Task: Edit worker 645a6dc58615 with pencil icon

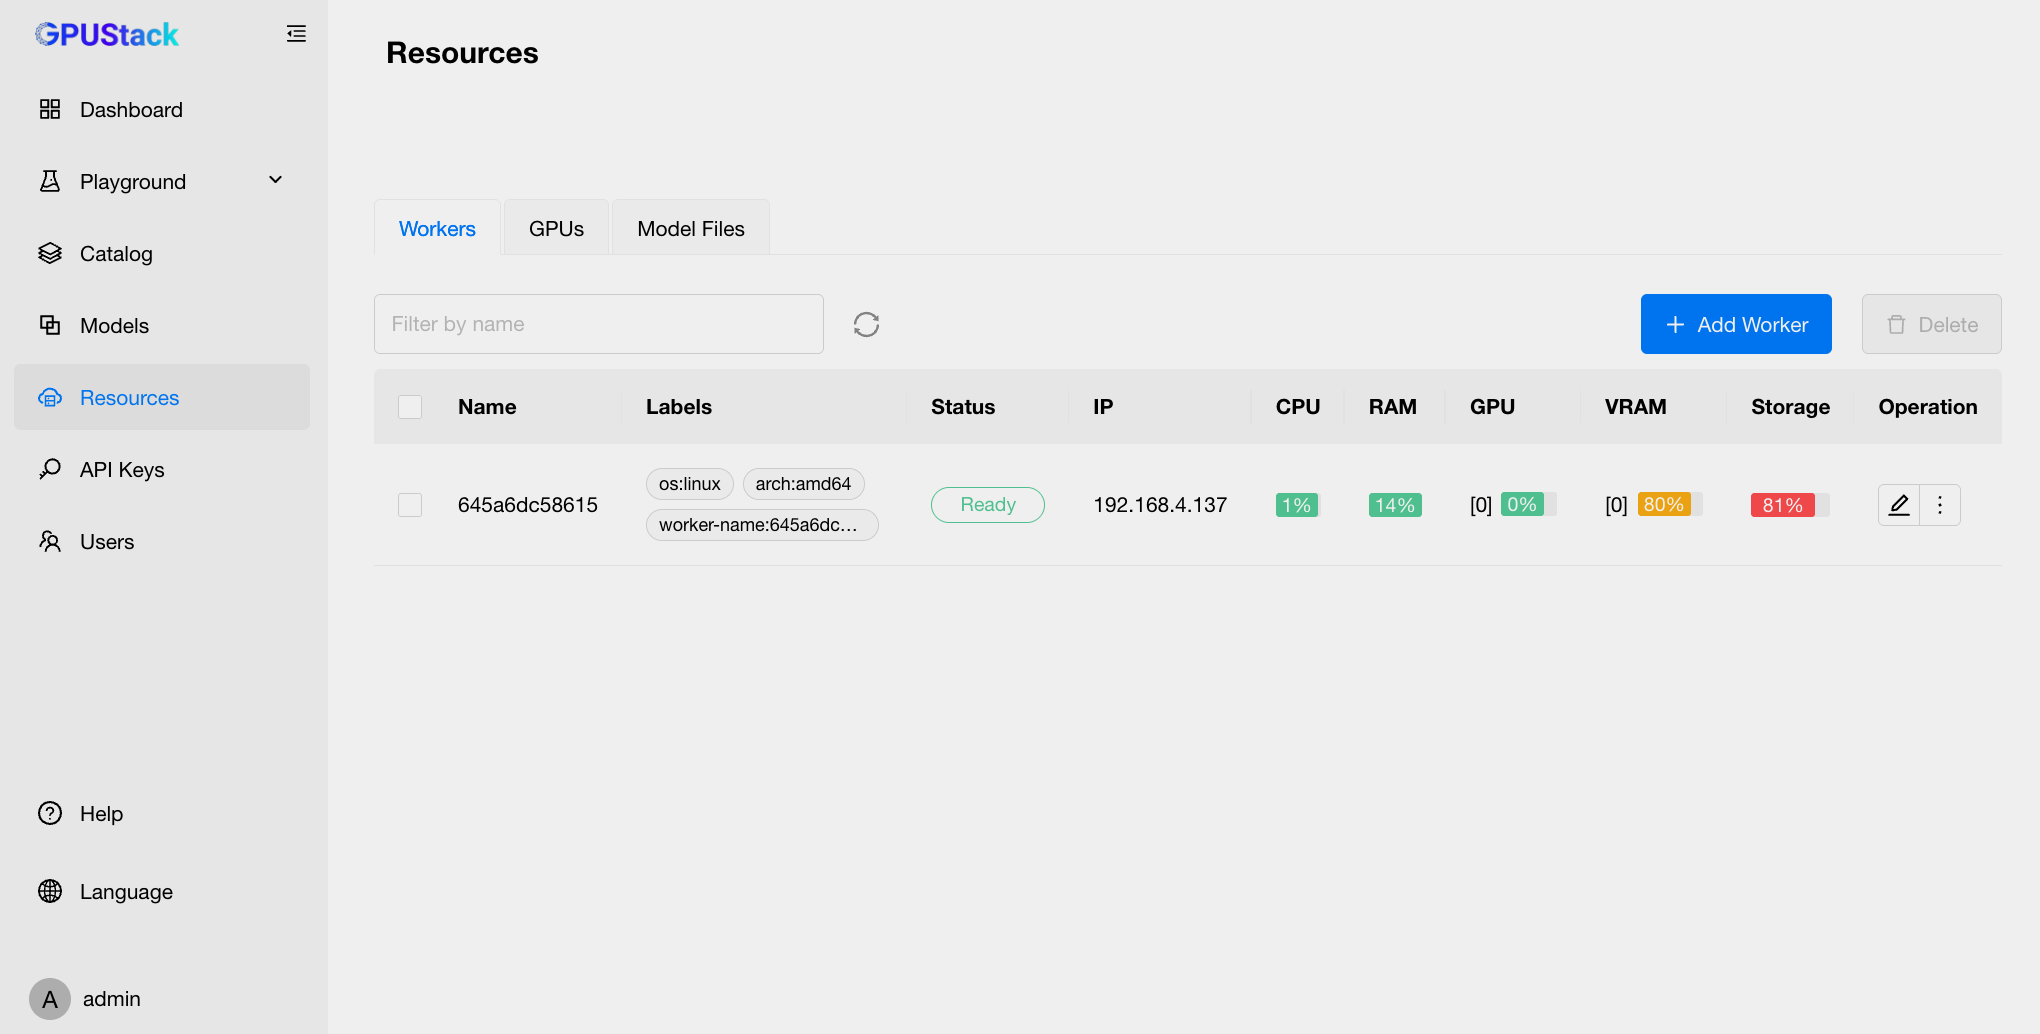Action: point(1899,505)
